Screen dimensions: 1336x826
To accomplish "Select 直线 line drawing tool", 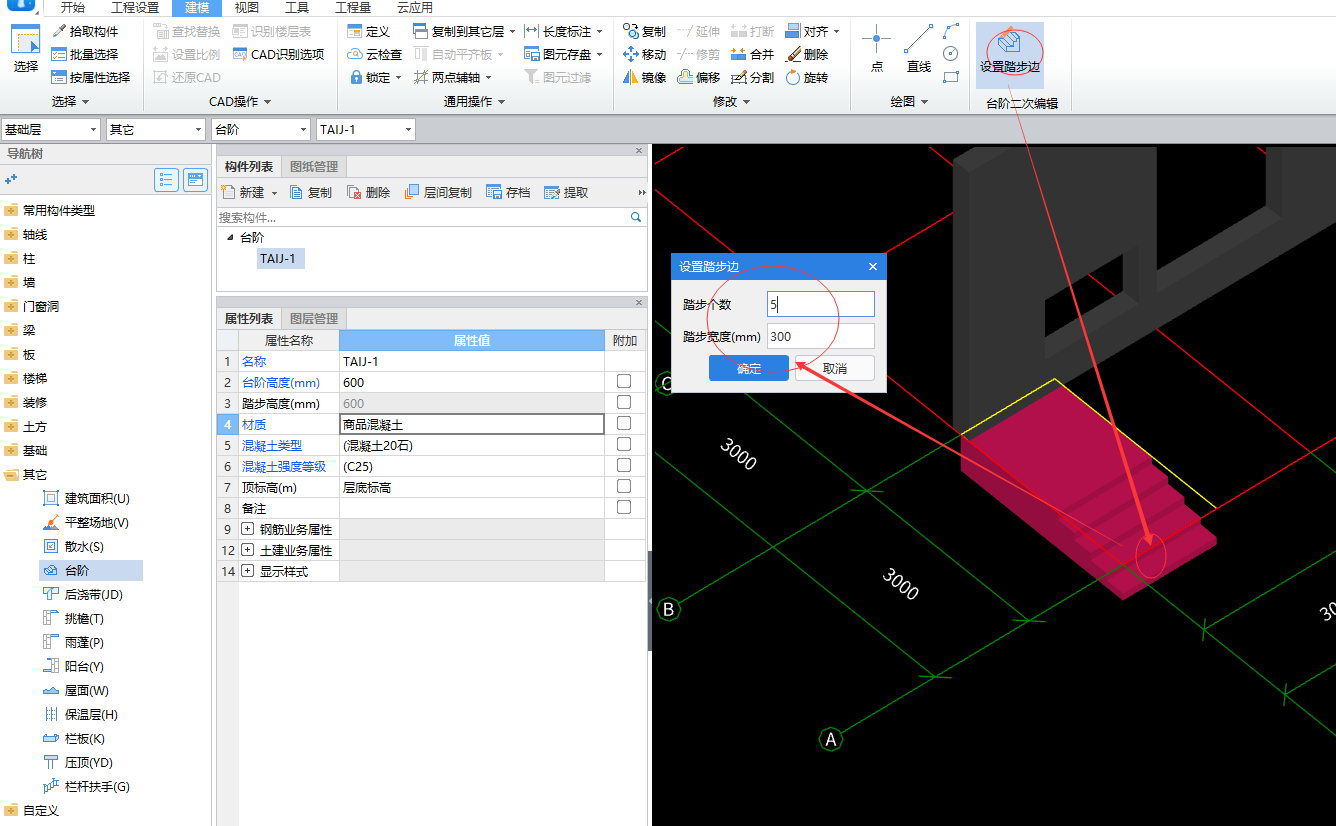I will (x=919, y=50).
